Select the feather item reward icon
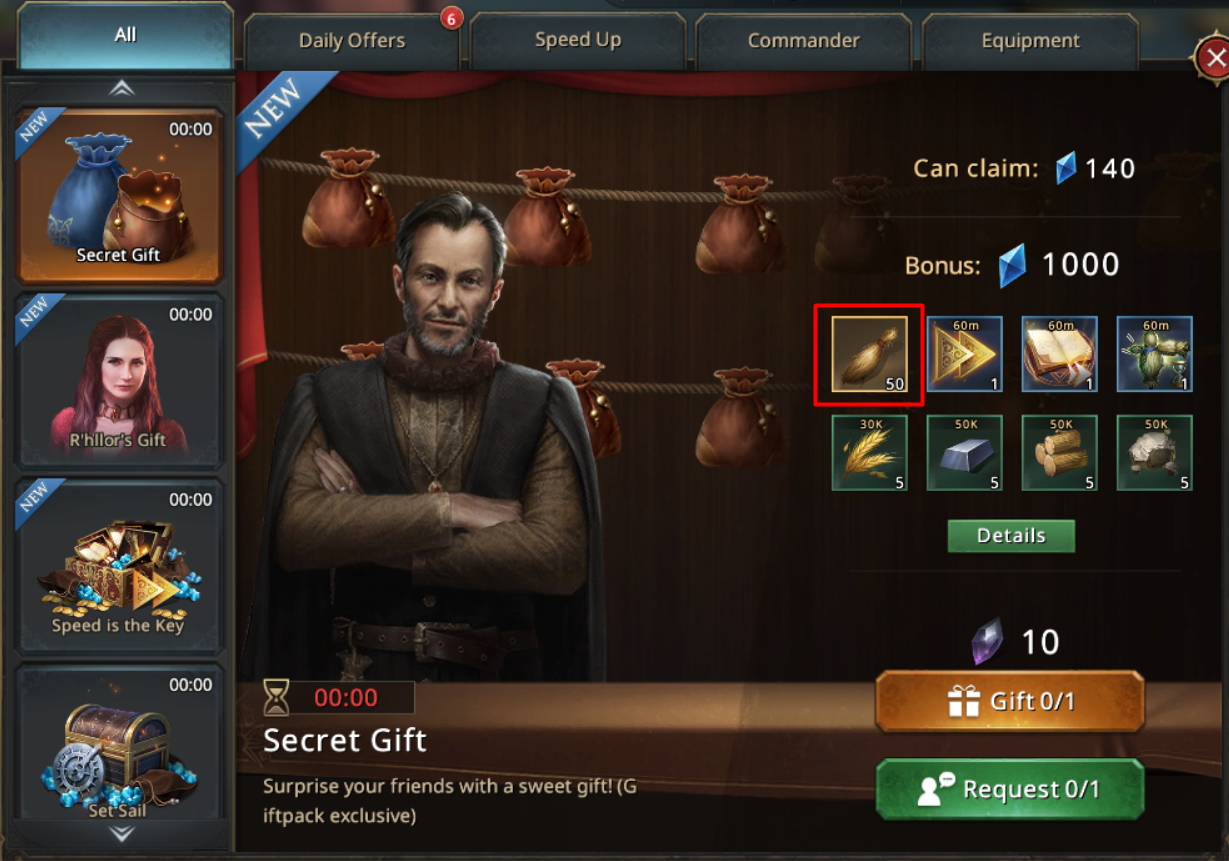The image size is (1229, 861). tap(869, 355)
